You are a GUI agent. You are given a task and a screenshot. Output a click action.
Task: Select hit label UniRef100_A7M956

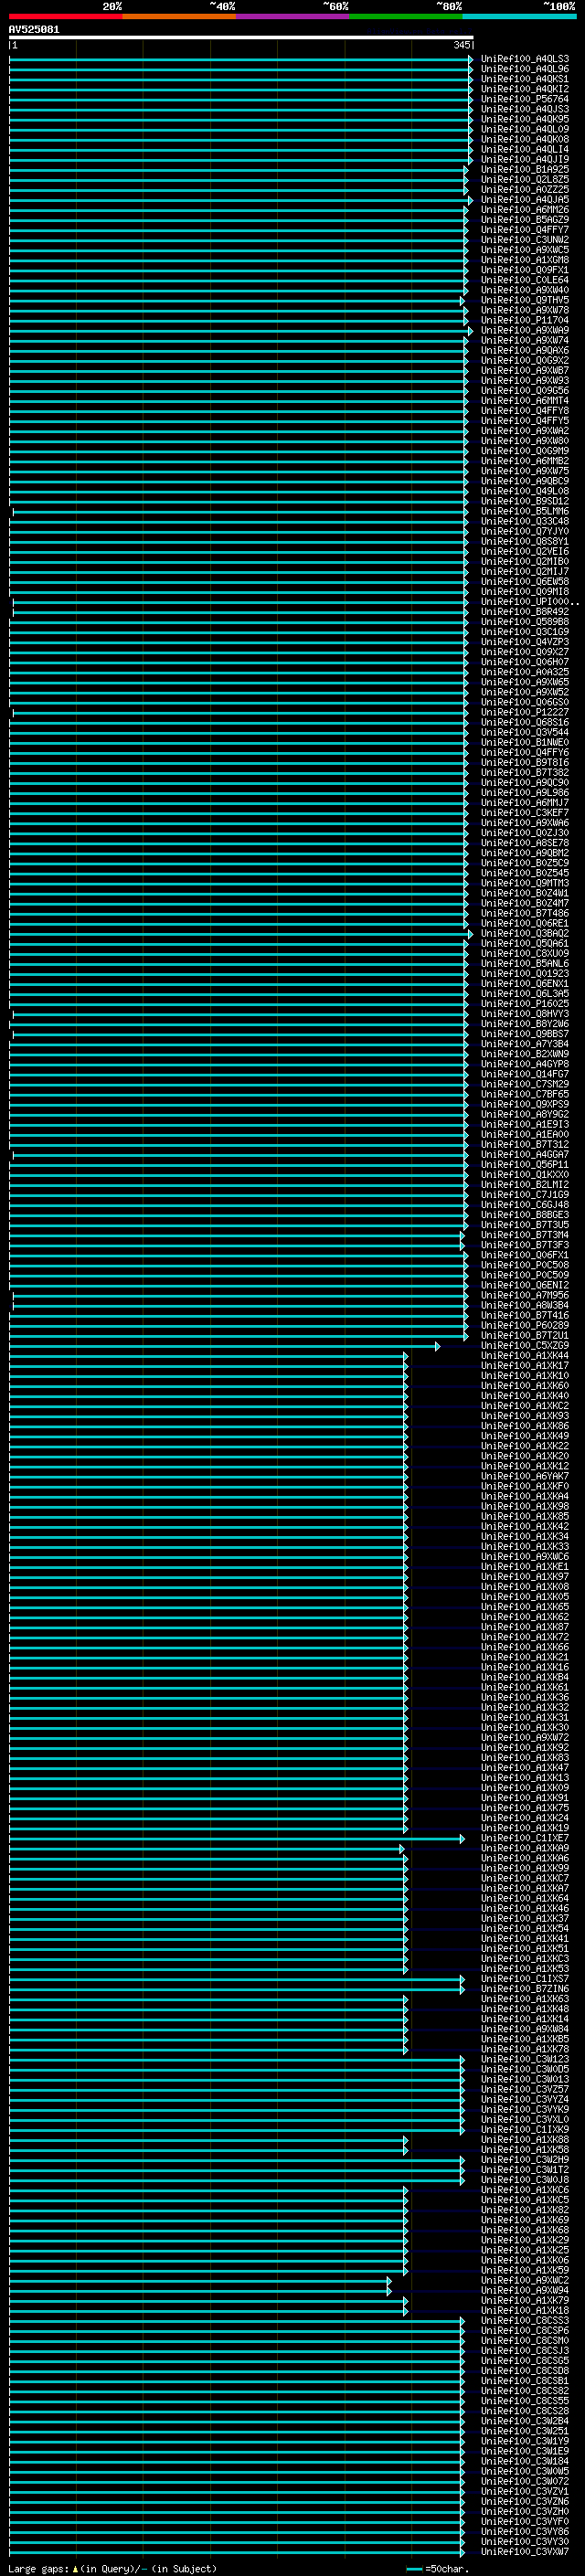click(x=524, y=1295)
